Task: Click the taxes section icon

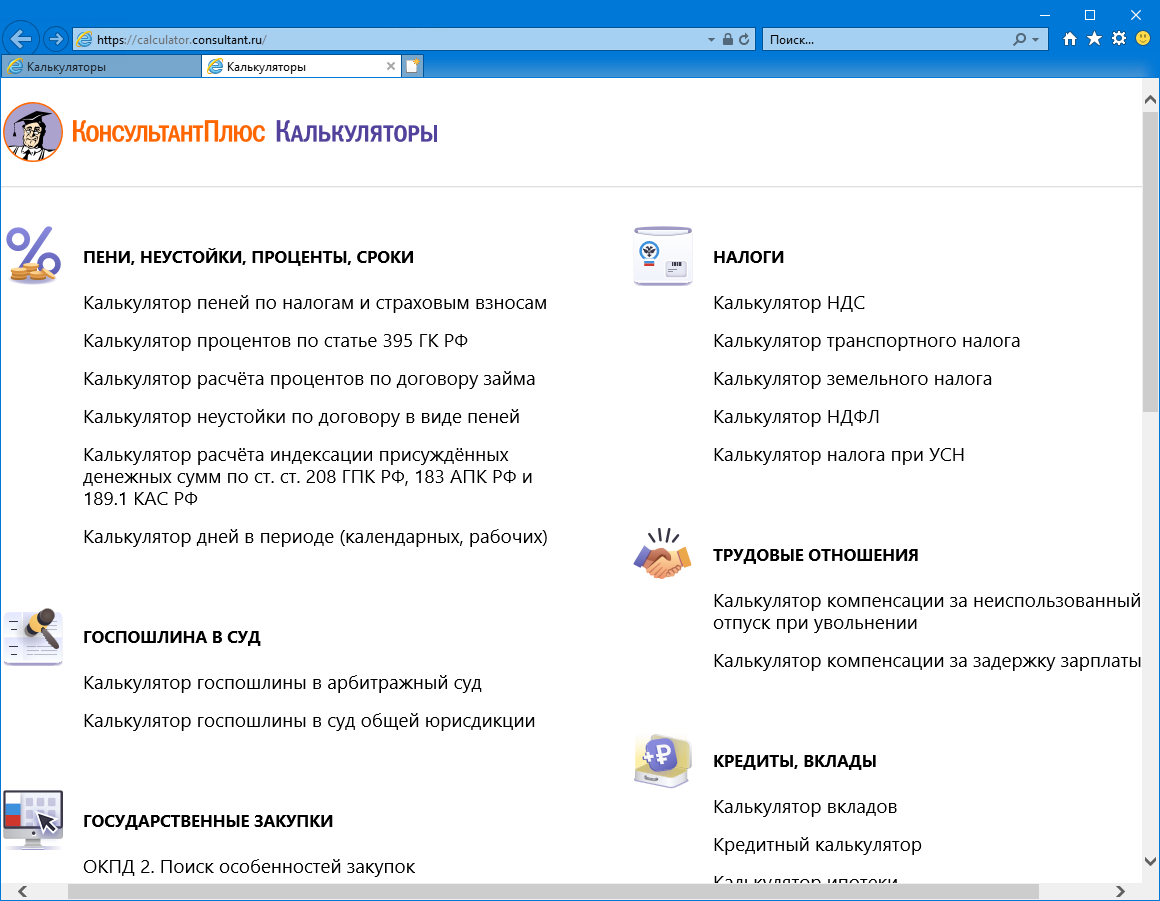Action: pos(662,256)
